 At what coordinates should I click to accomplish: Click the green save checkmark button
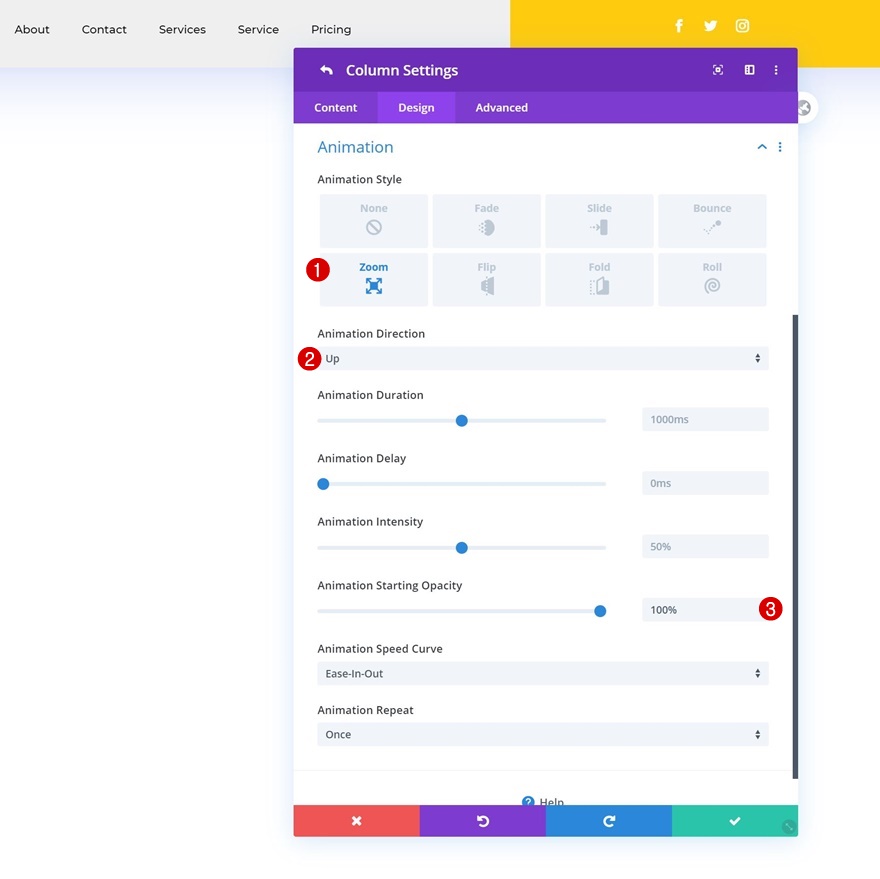(735, 821)
